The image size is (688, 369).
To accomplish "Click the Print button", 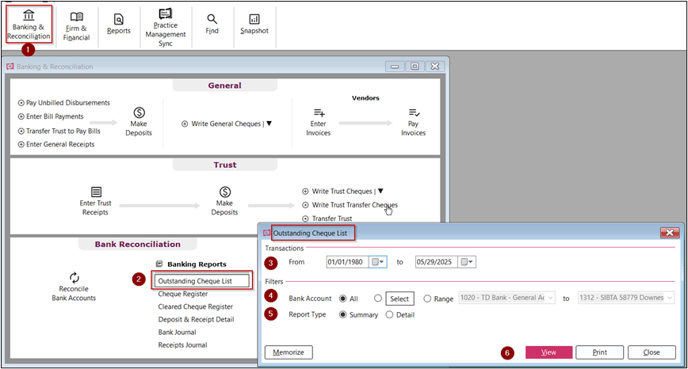I will (x=600, y=352).
